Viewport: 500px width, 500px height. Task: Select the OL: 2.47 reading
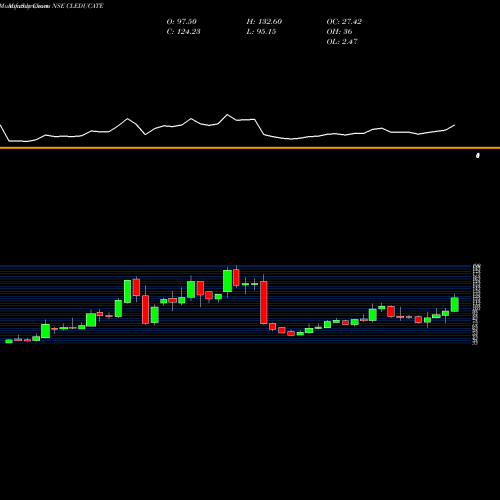point(342,42)
